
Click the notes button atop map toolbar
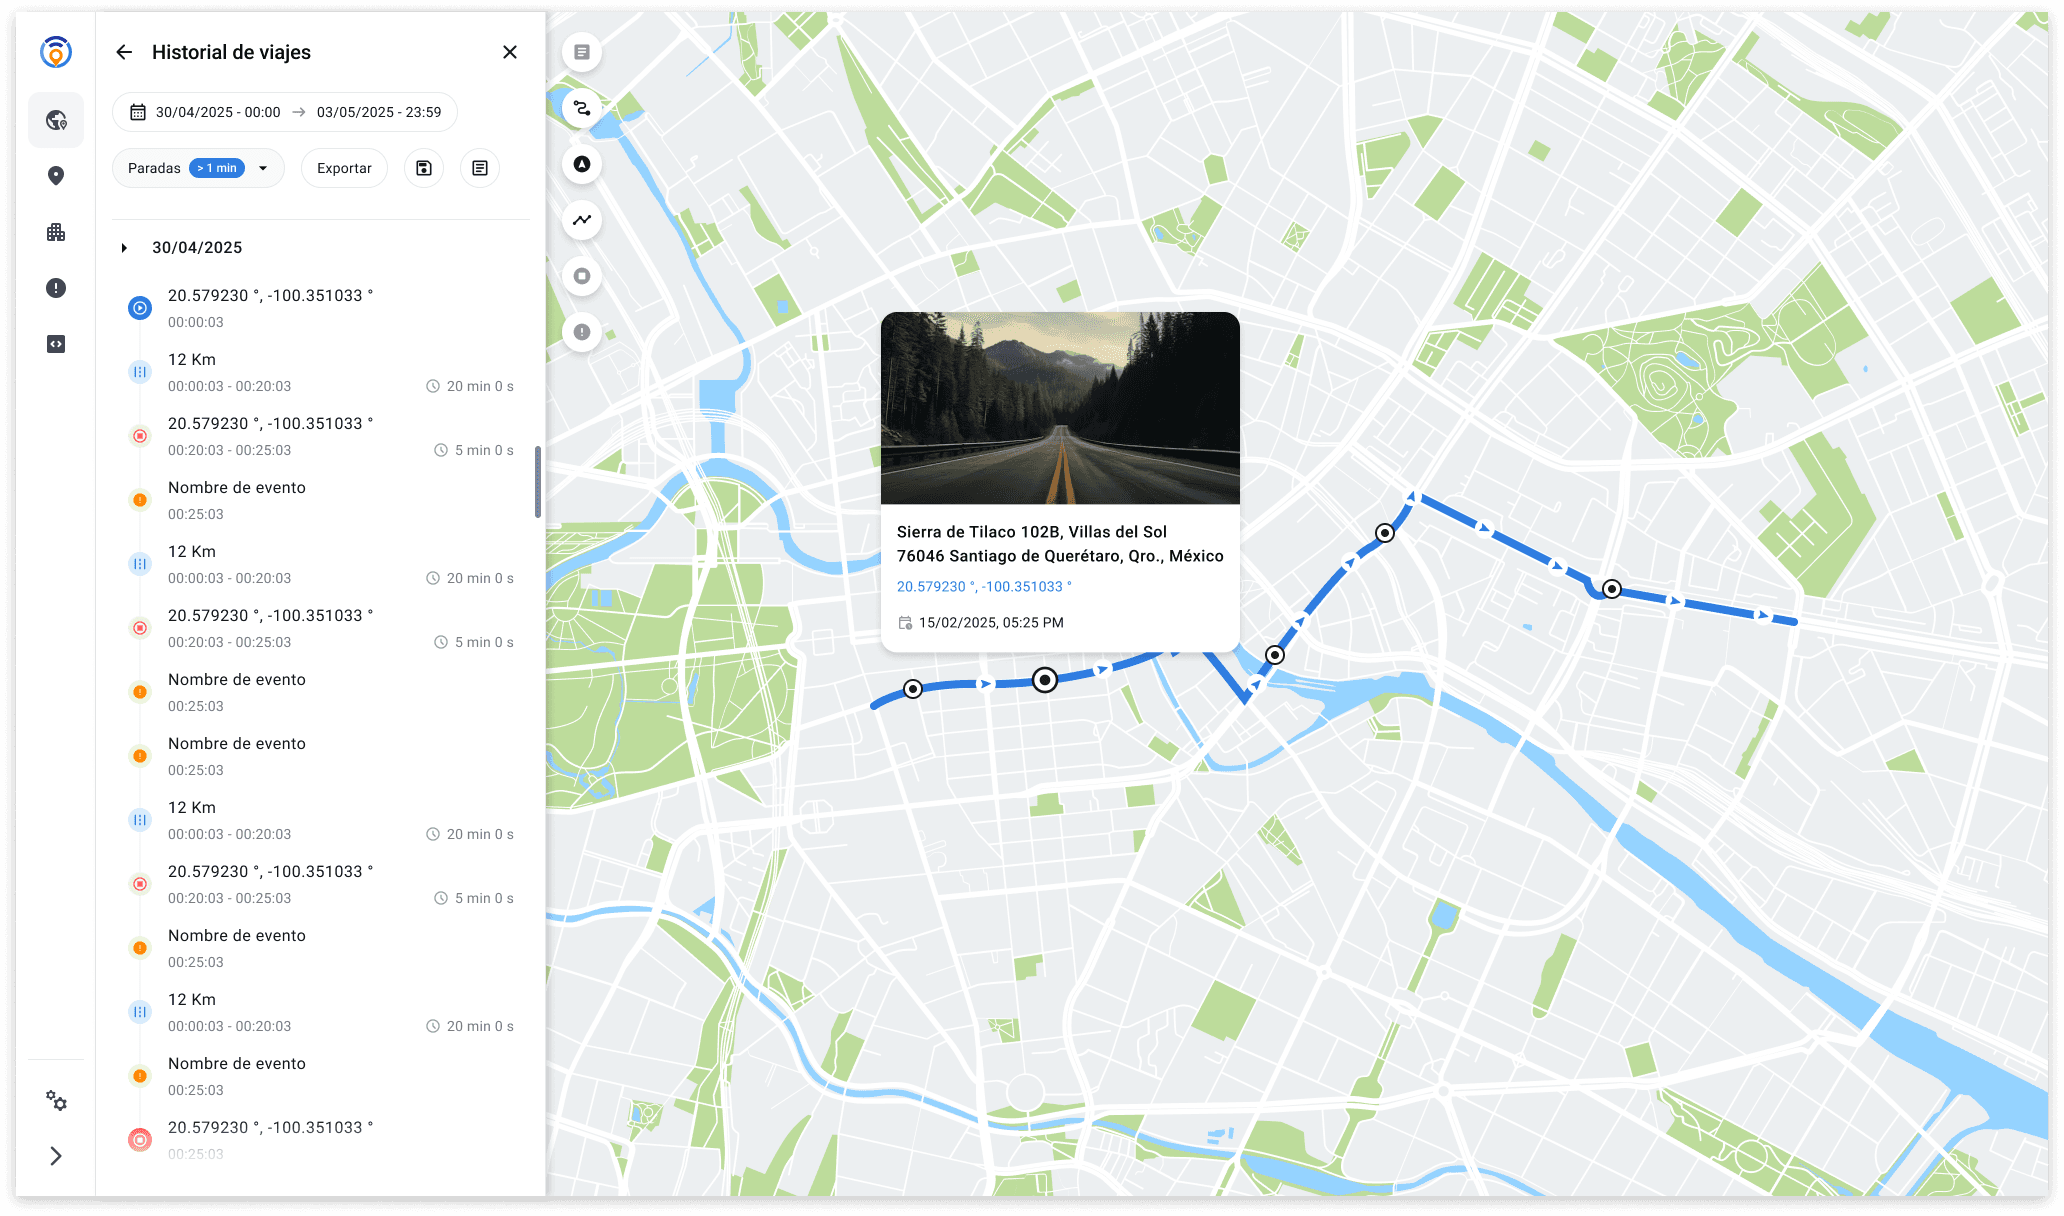click(582, 52)
